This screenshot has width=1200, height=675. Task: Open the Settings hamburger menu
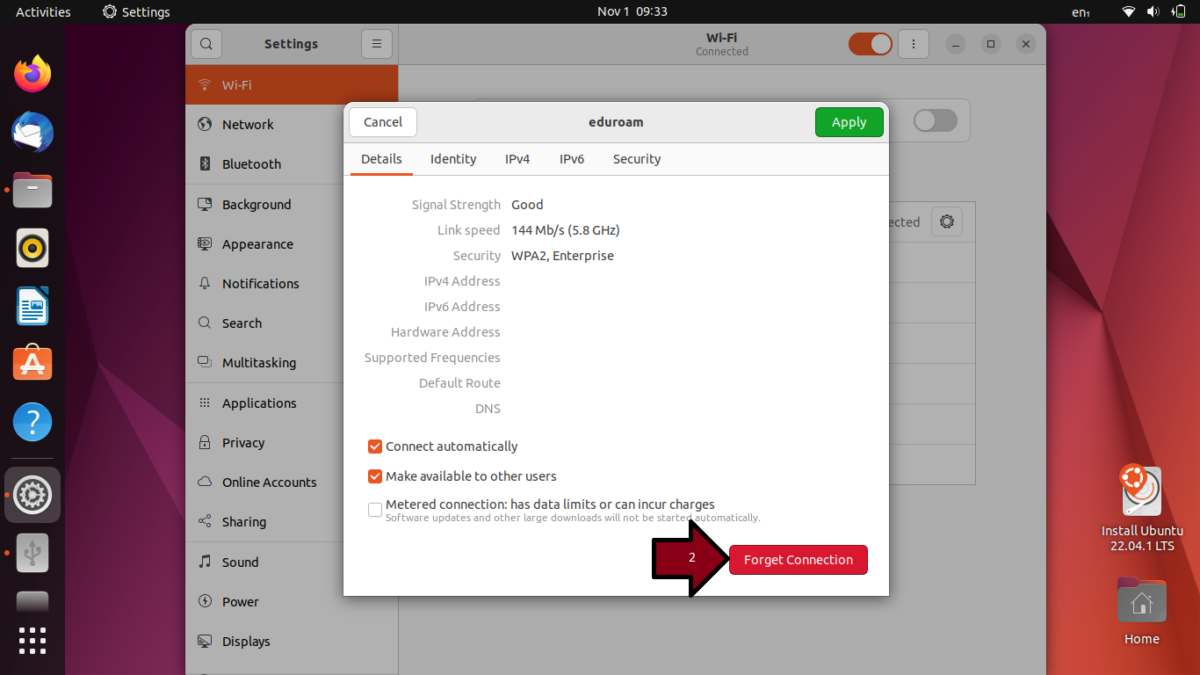[376, 43]
